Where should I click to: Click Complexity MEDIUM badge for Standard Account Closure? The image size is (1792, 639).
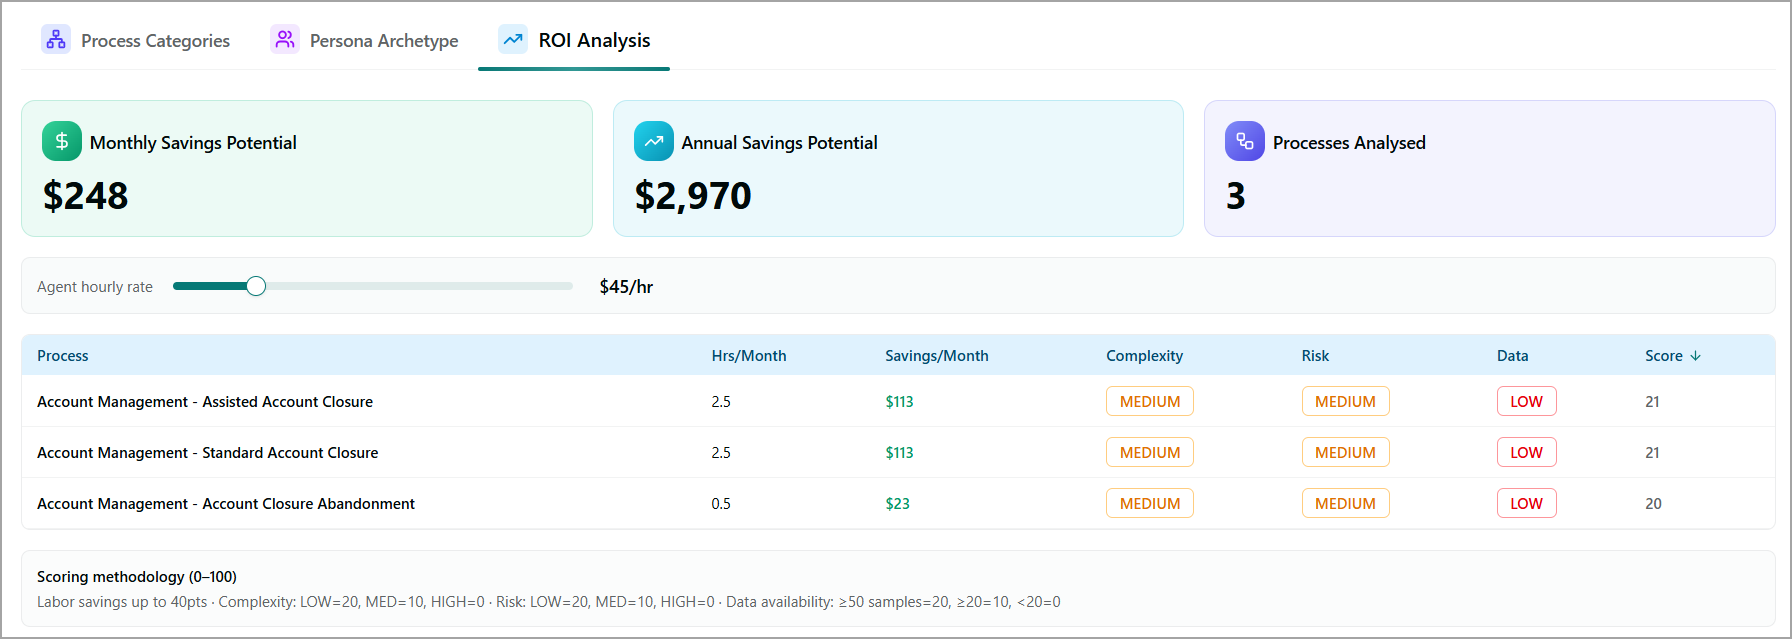tap(1150, 452)
